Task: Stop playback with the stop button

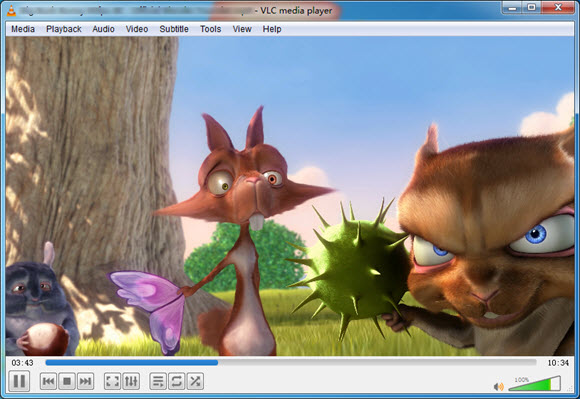Action: (67, 381)
